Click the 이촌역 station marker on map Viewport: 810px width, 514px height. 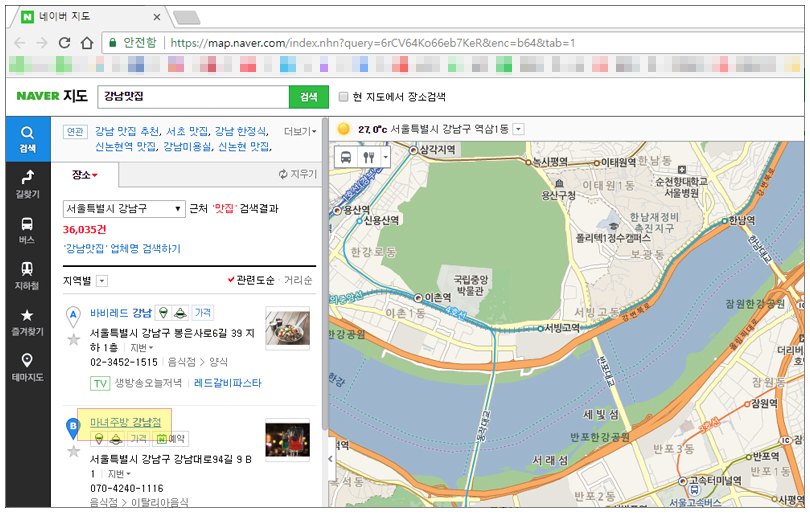coord(418,298)
